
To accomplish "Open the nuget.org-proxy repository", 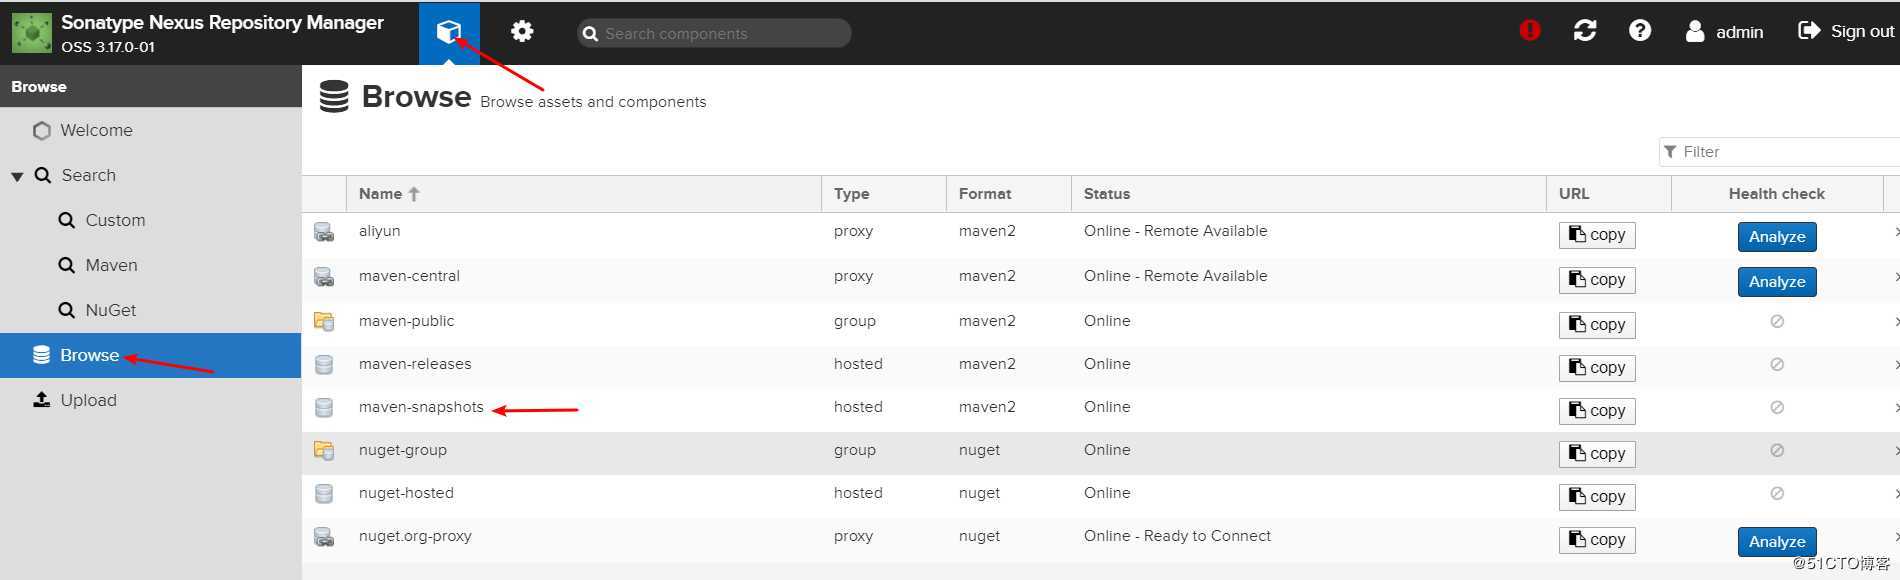I will [x=1100, y=539].
